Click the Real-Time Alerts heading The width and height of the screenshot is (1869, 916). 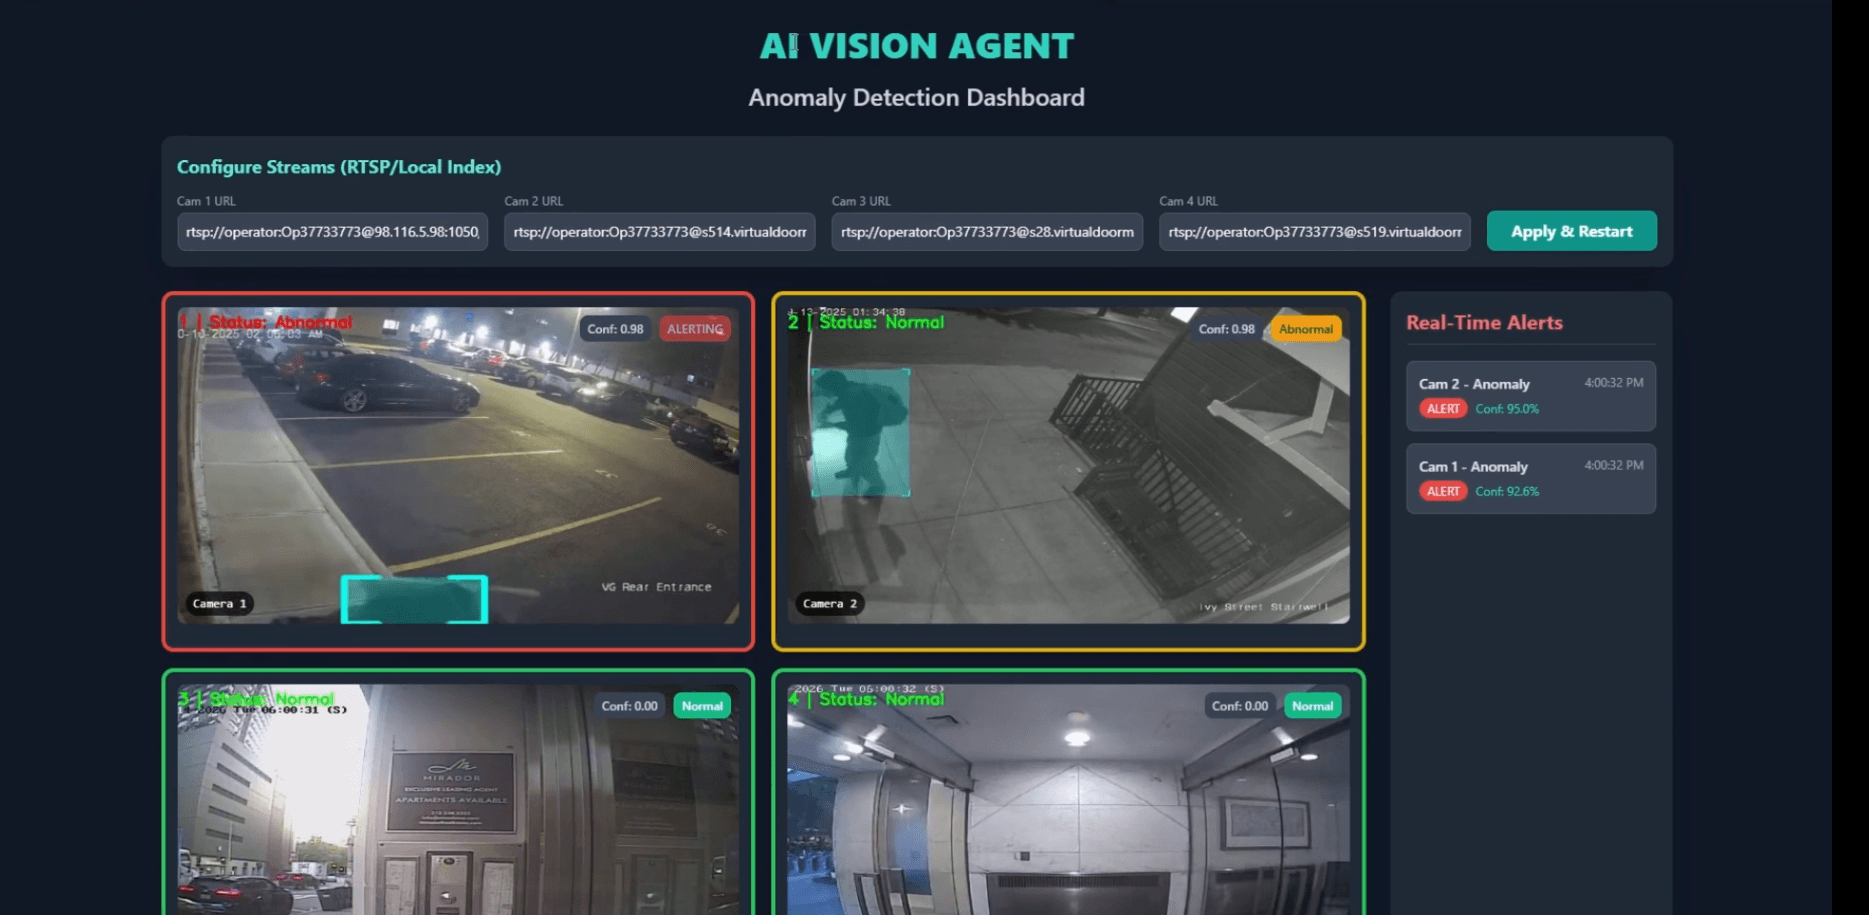1484,323
